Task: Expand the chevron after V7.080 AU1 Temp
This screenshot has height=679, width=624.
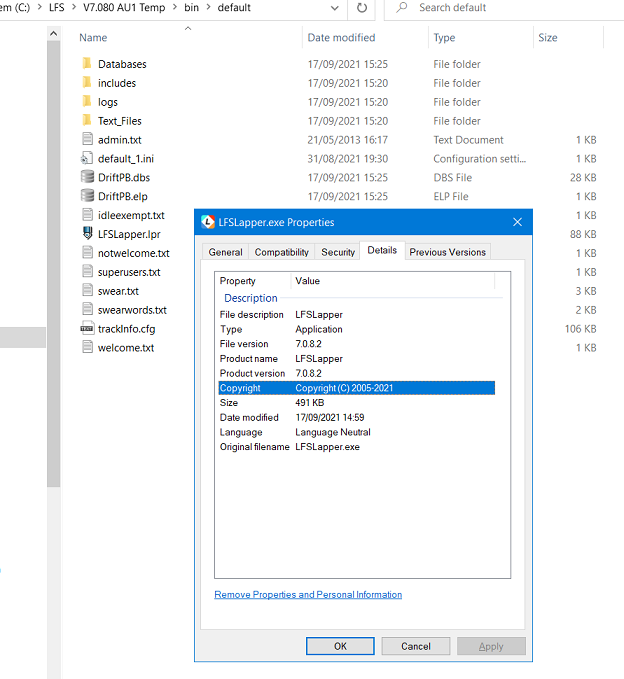Action: pos(175,7)
